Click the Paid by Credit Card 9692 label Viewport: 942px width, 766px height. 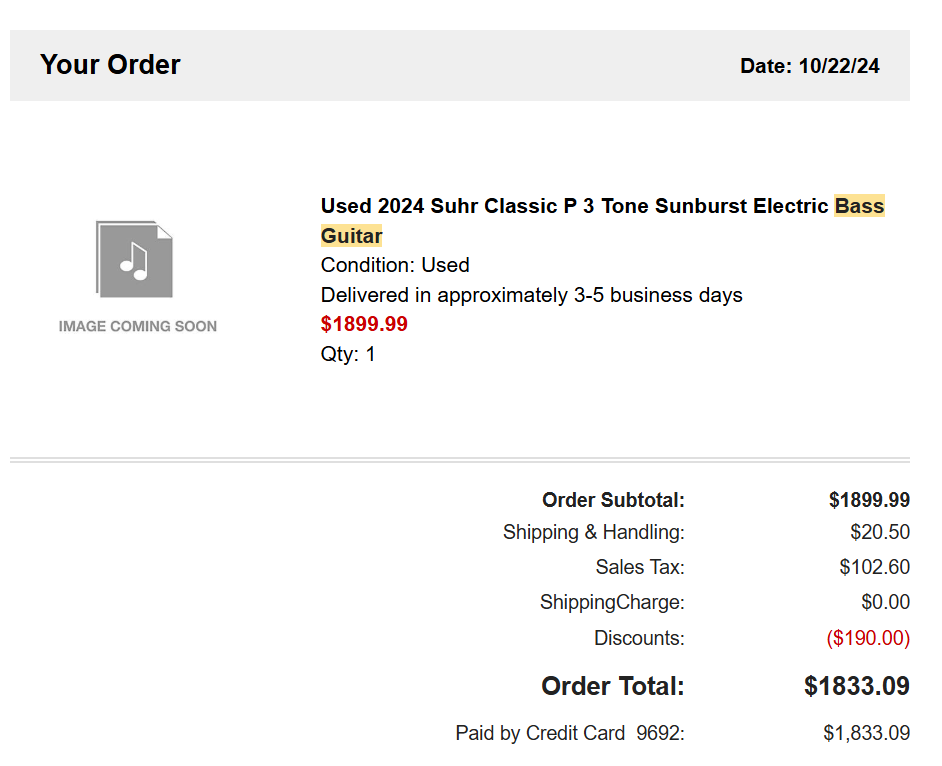[570, 733]
